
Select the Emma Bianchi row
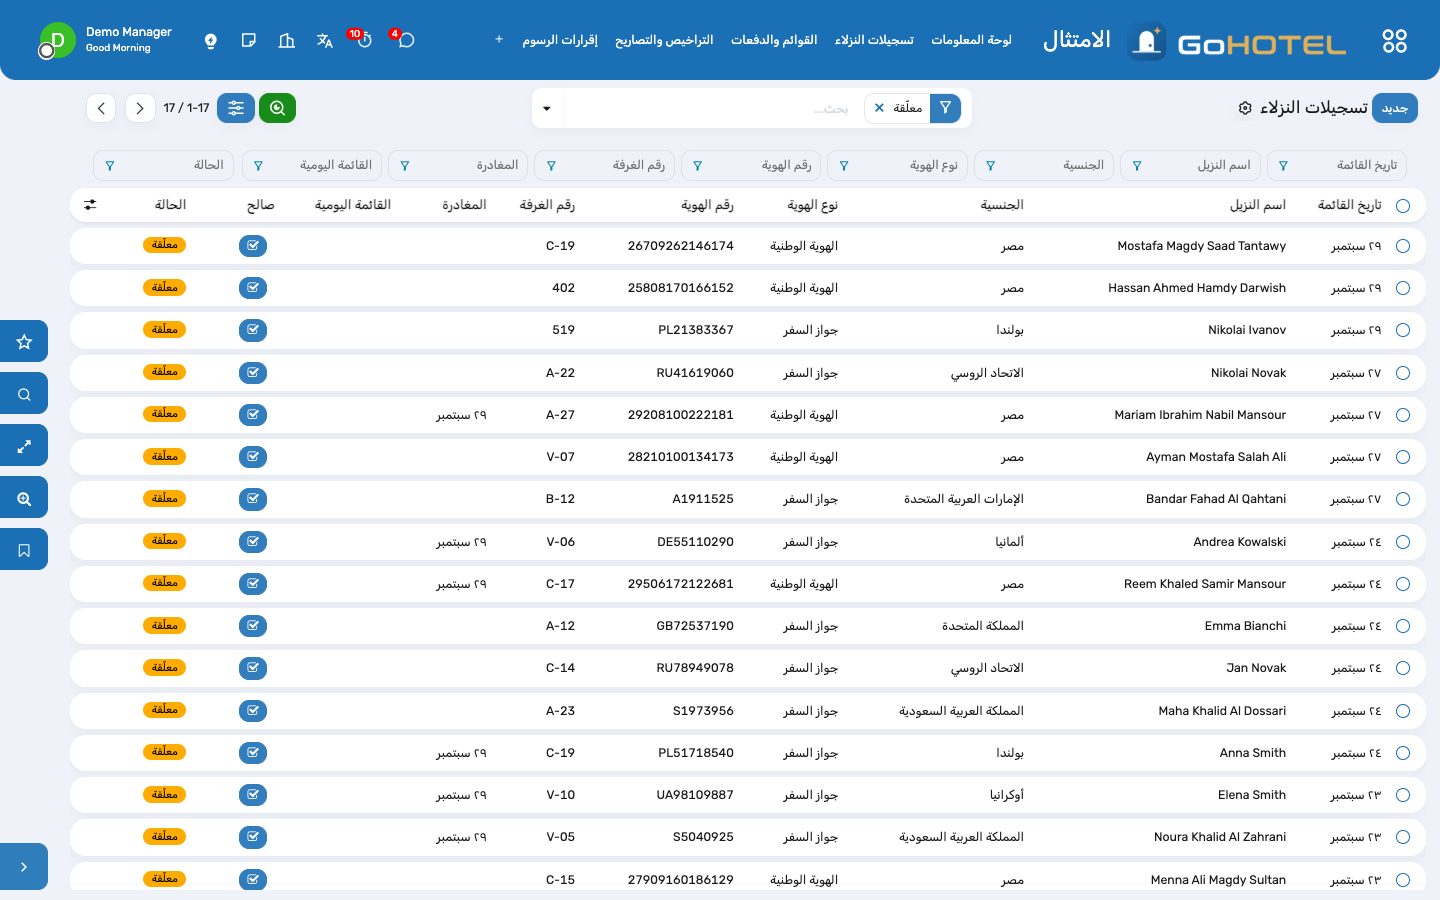coord(1403,626)
